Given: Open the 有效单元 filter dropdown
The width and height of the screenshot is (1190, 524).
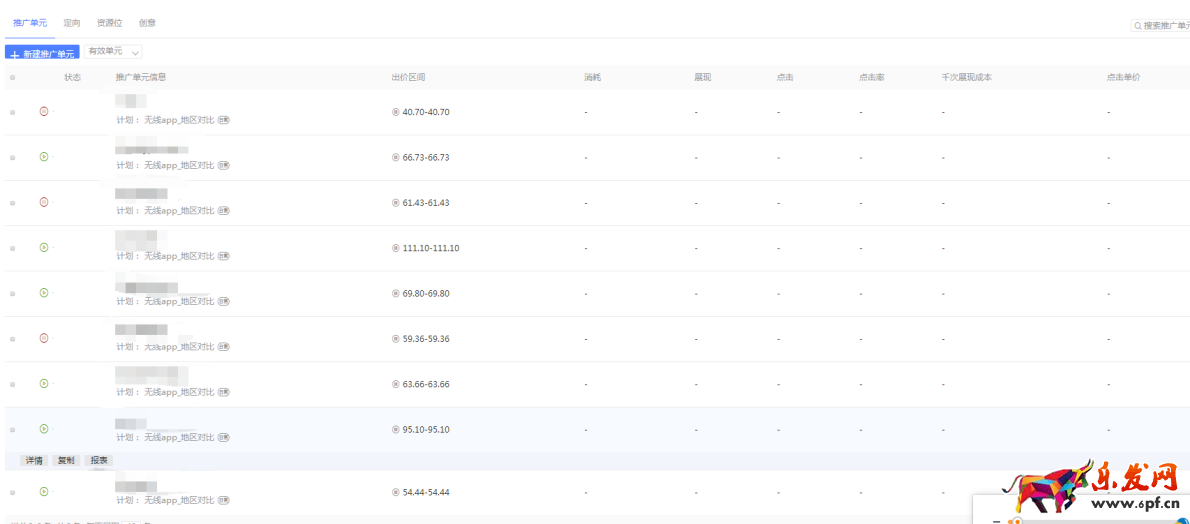Looking at the screenshot, I should [113, 51].
